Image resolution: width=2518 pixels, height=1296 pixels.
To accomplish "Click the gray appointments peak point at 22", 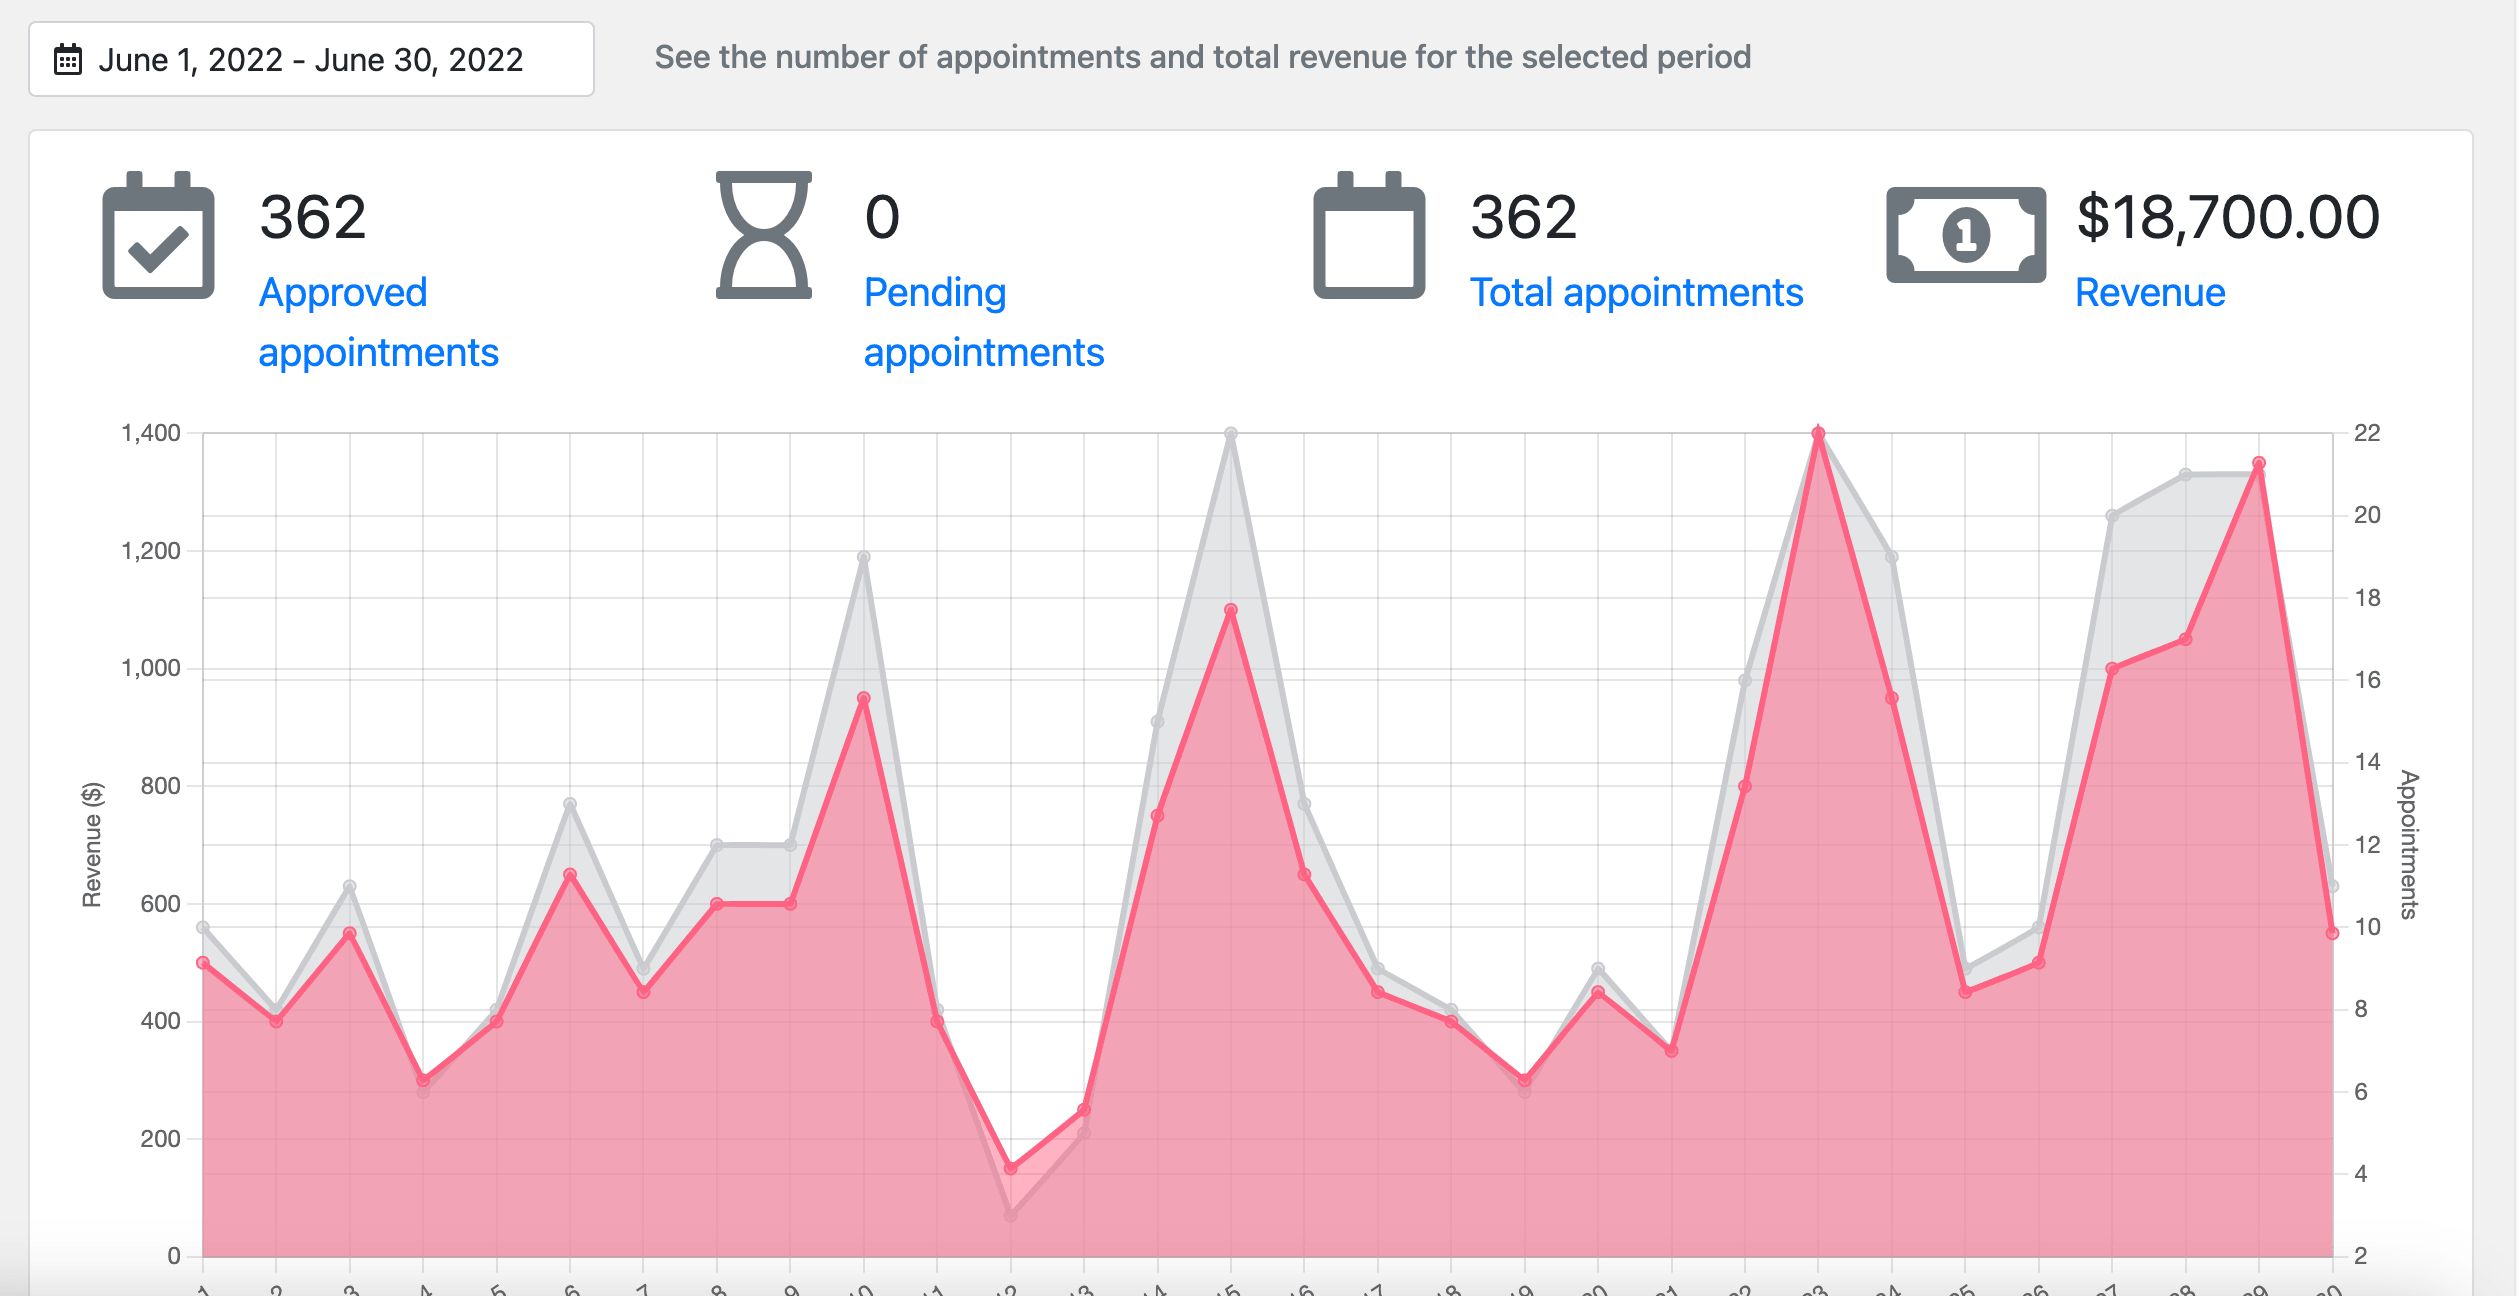I will [x=1231, y=434].
